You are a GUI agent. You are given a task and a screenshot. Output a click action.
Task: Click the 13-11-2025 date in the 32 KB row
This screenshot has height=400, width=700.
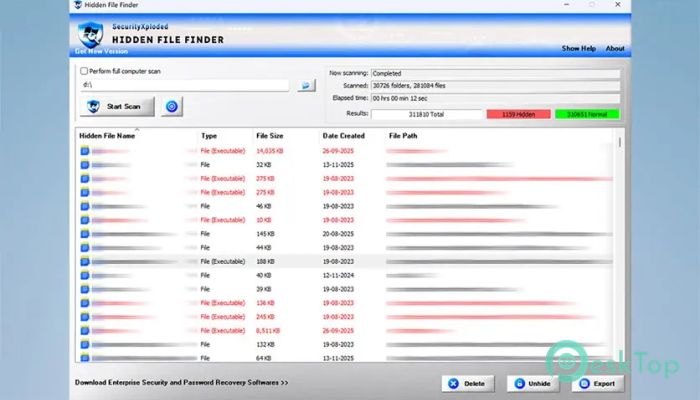coord(338,165)
